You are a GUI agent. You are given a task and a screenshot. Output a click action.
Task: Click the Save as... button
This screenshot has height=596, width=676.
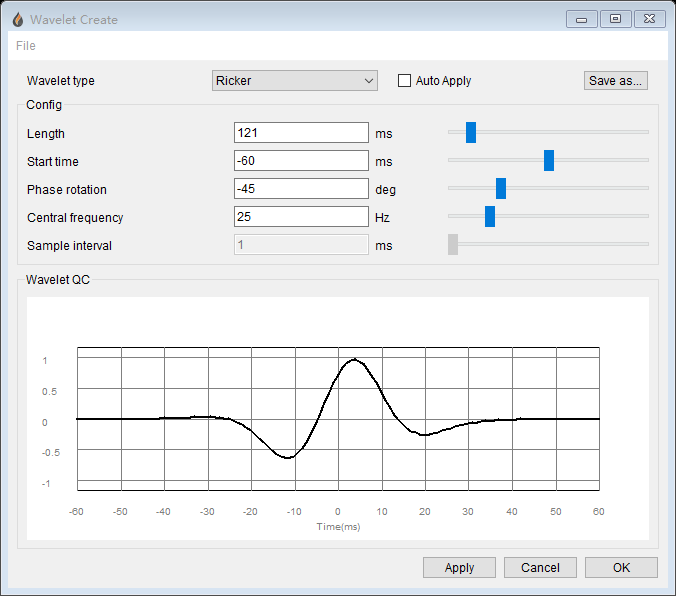click(x=616, y=81)
